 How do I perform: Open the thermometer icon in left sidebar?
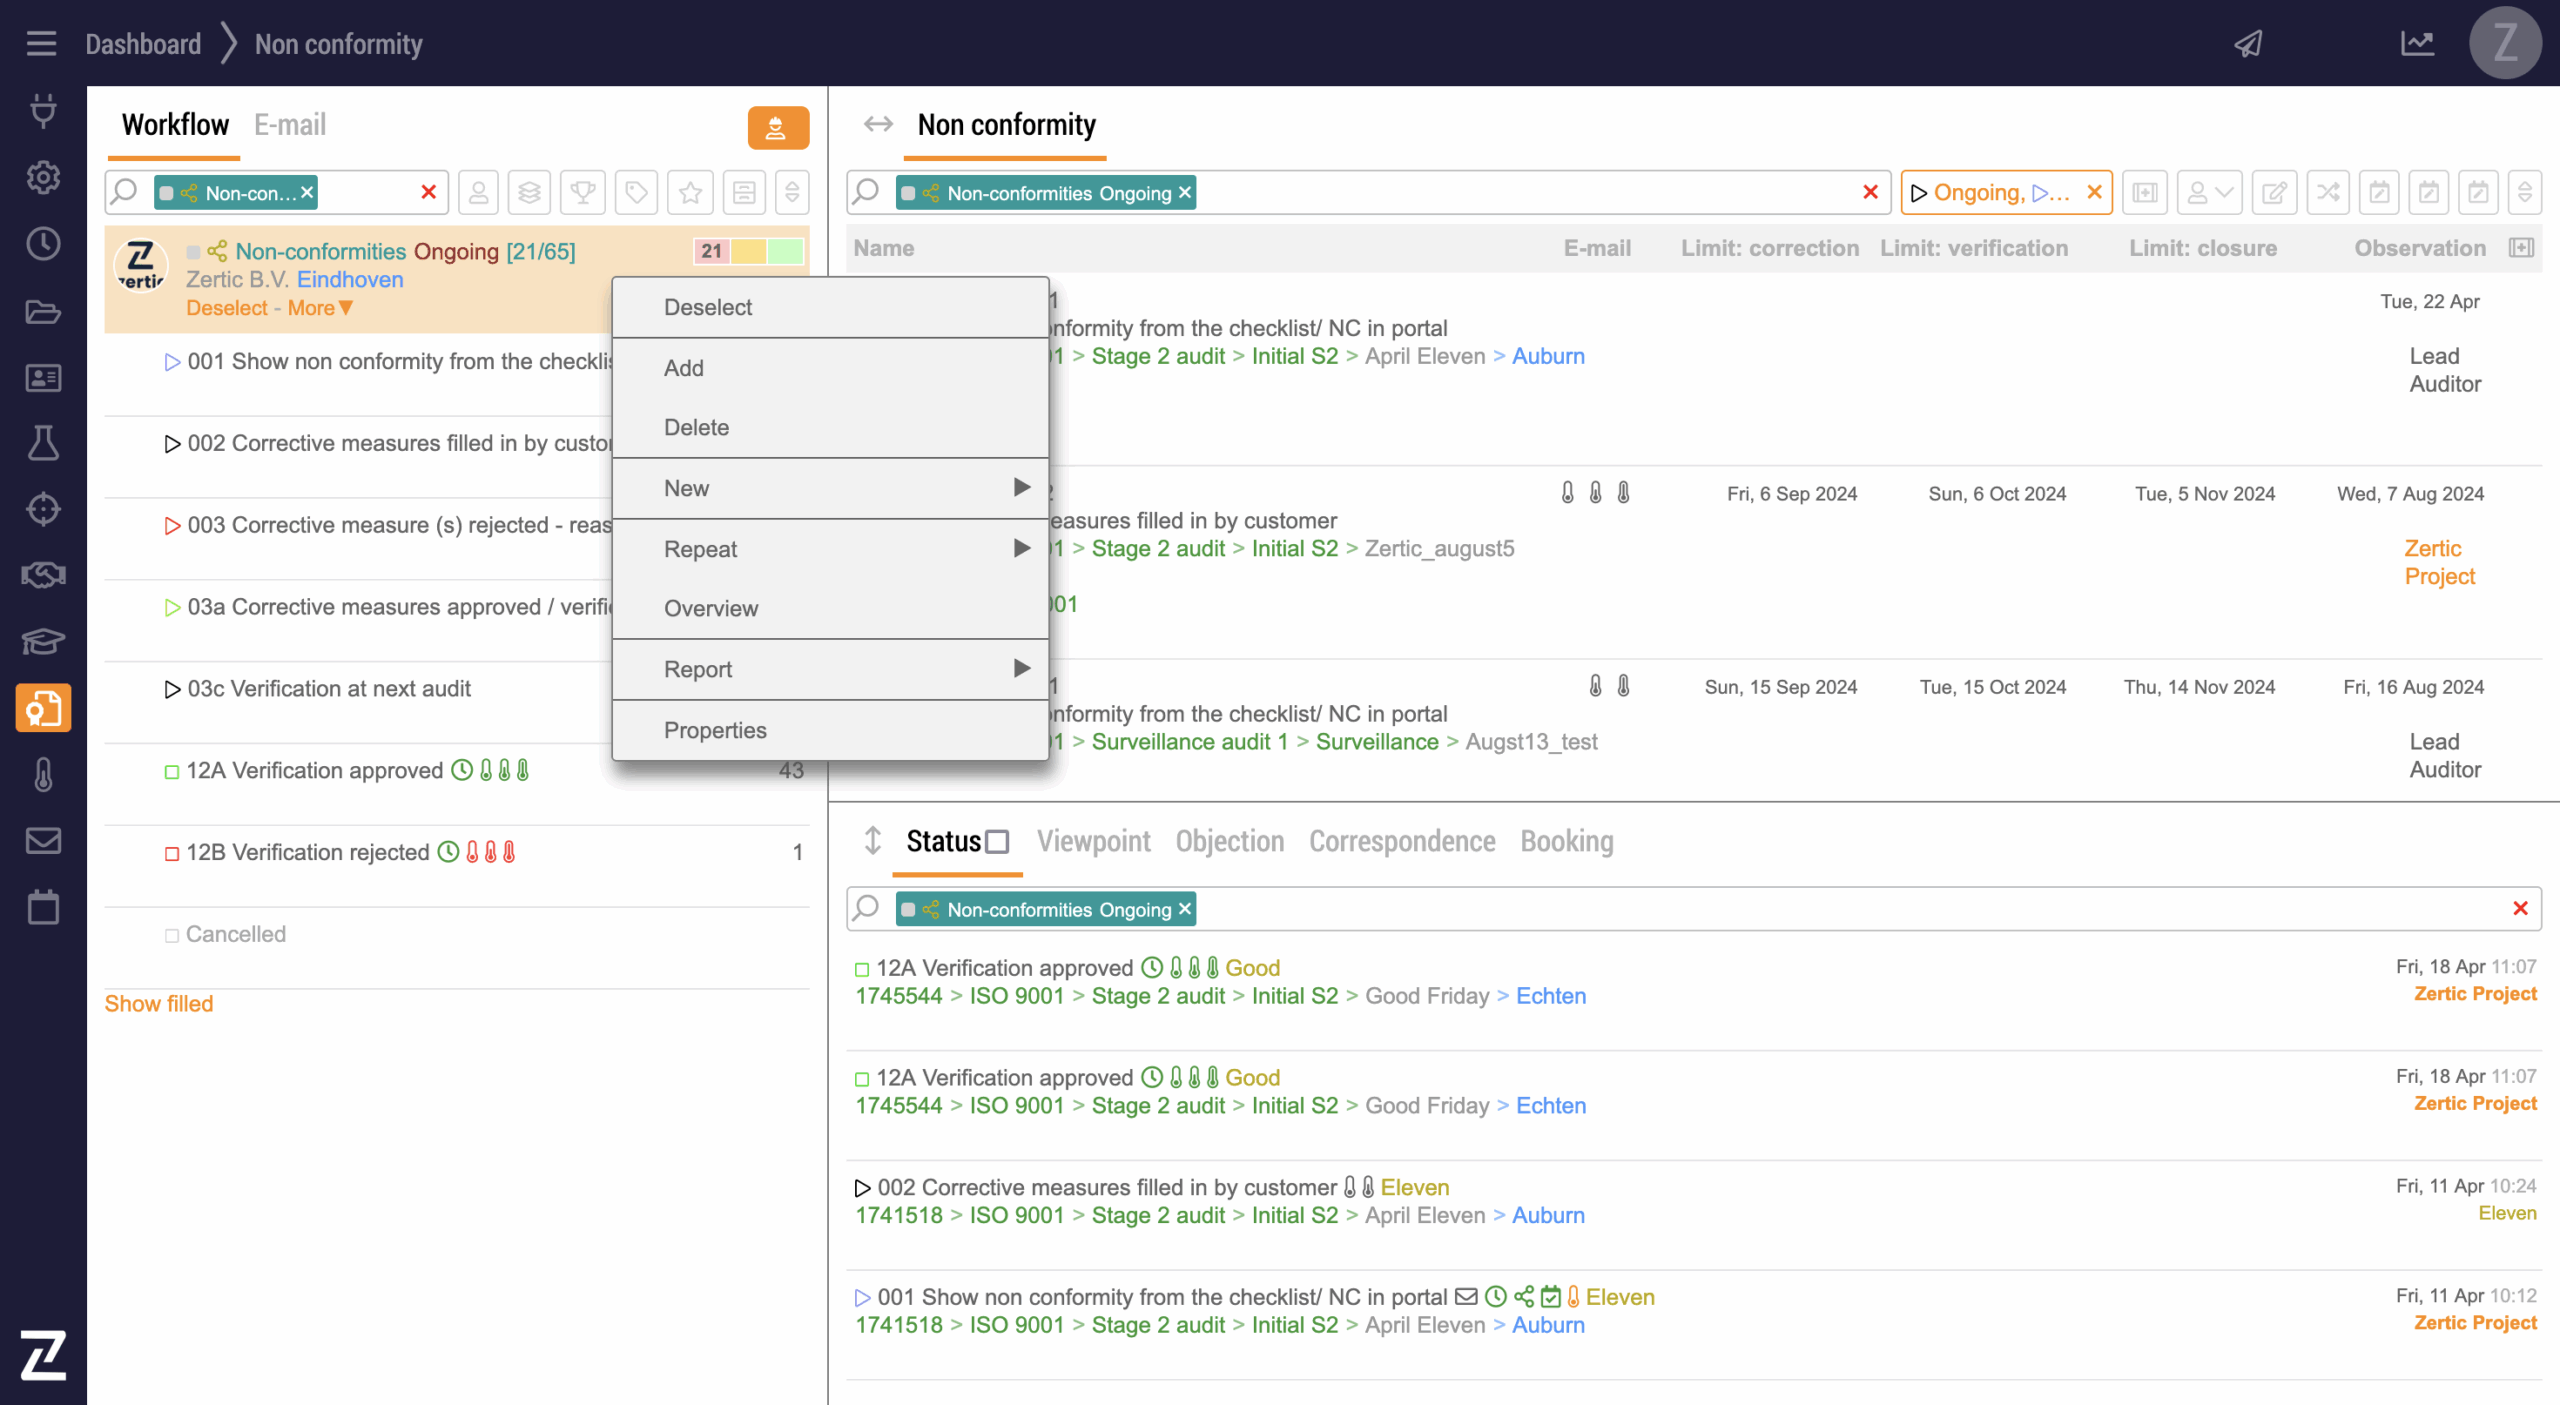point(43,775)
